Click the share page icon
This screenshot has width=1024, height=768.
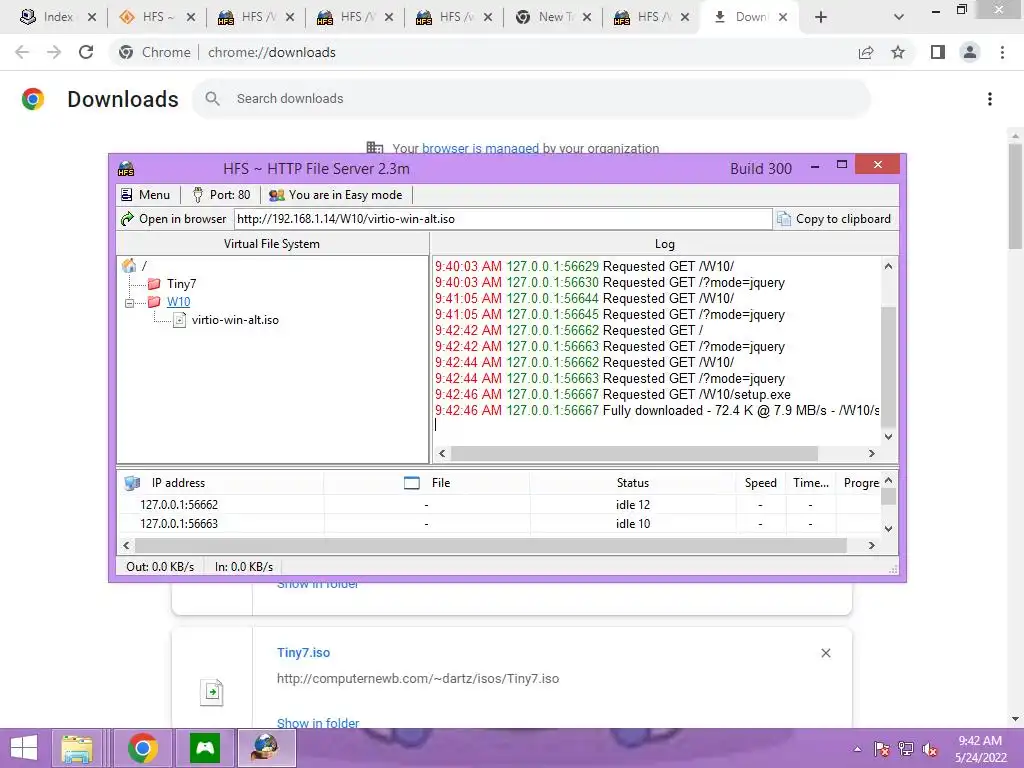pyautogui.click(x=866, y=52)
